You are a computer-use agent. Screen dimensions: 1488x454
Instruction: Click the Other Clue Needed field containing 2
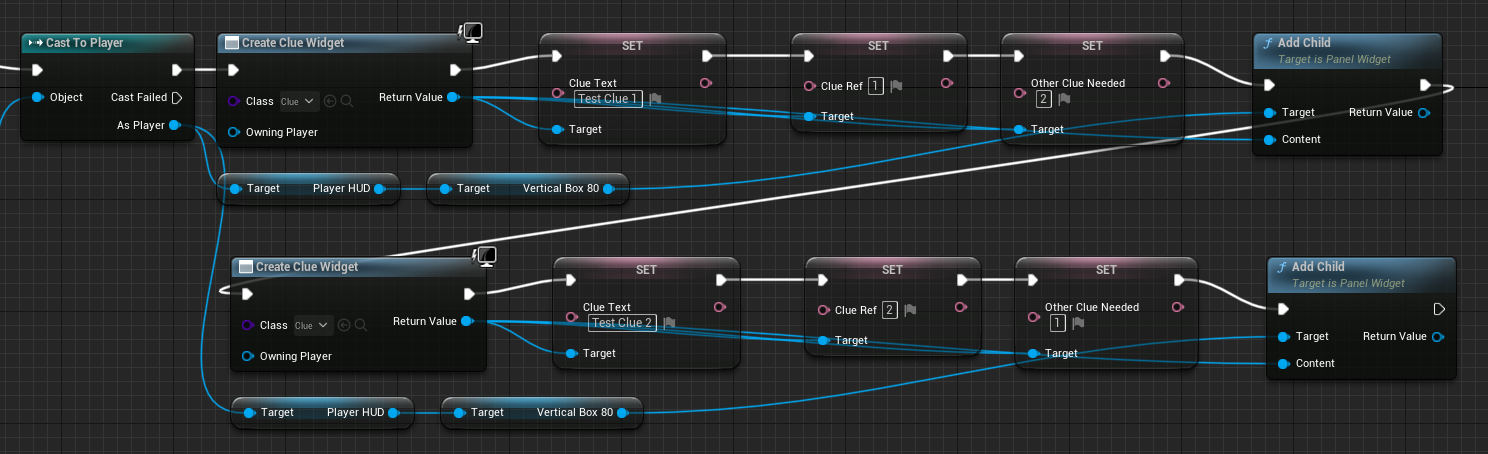coord(1044,99)
